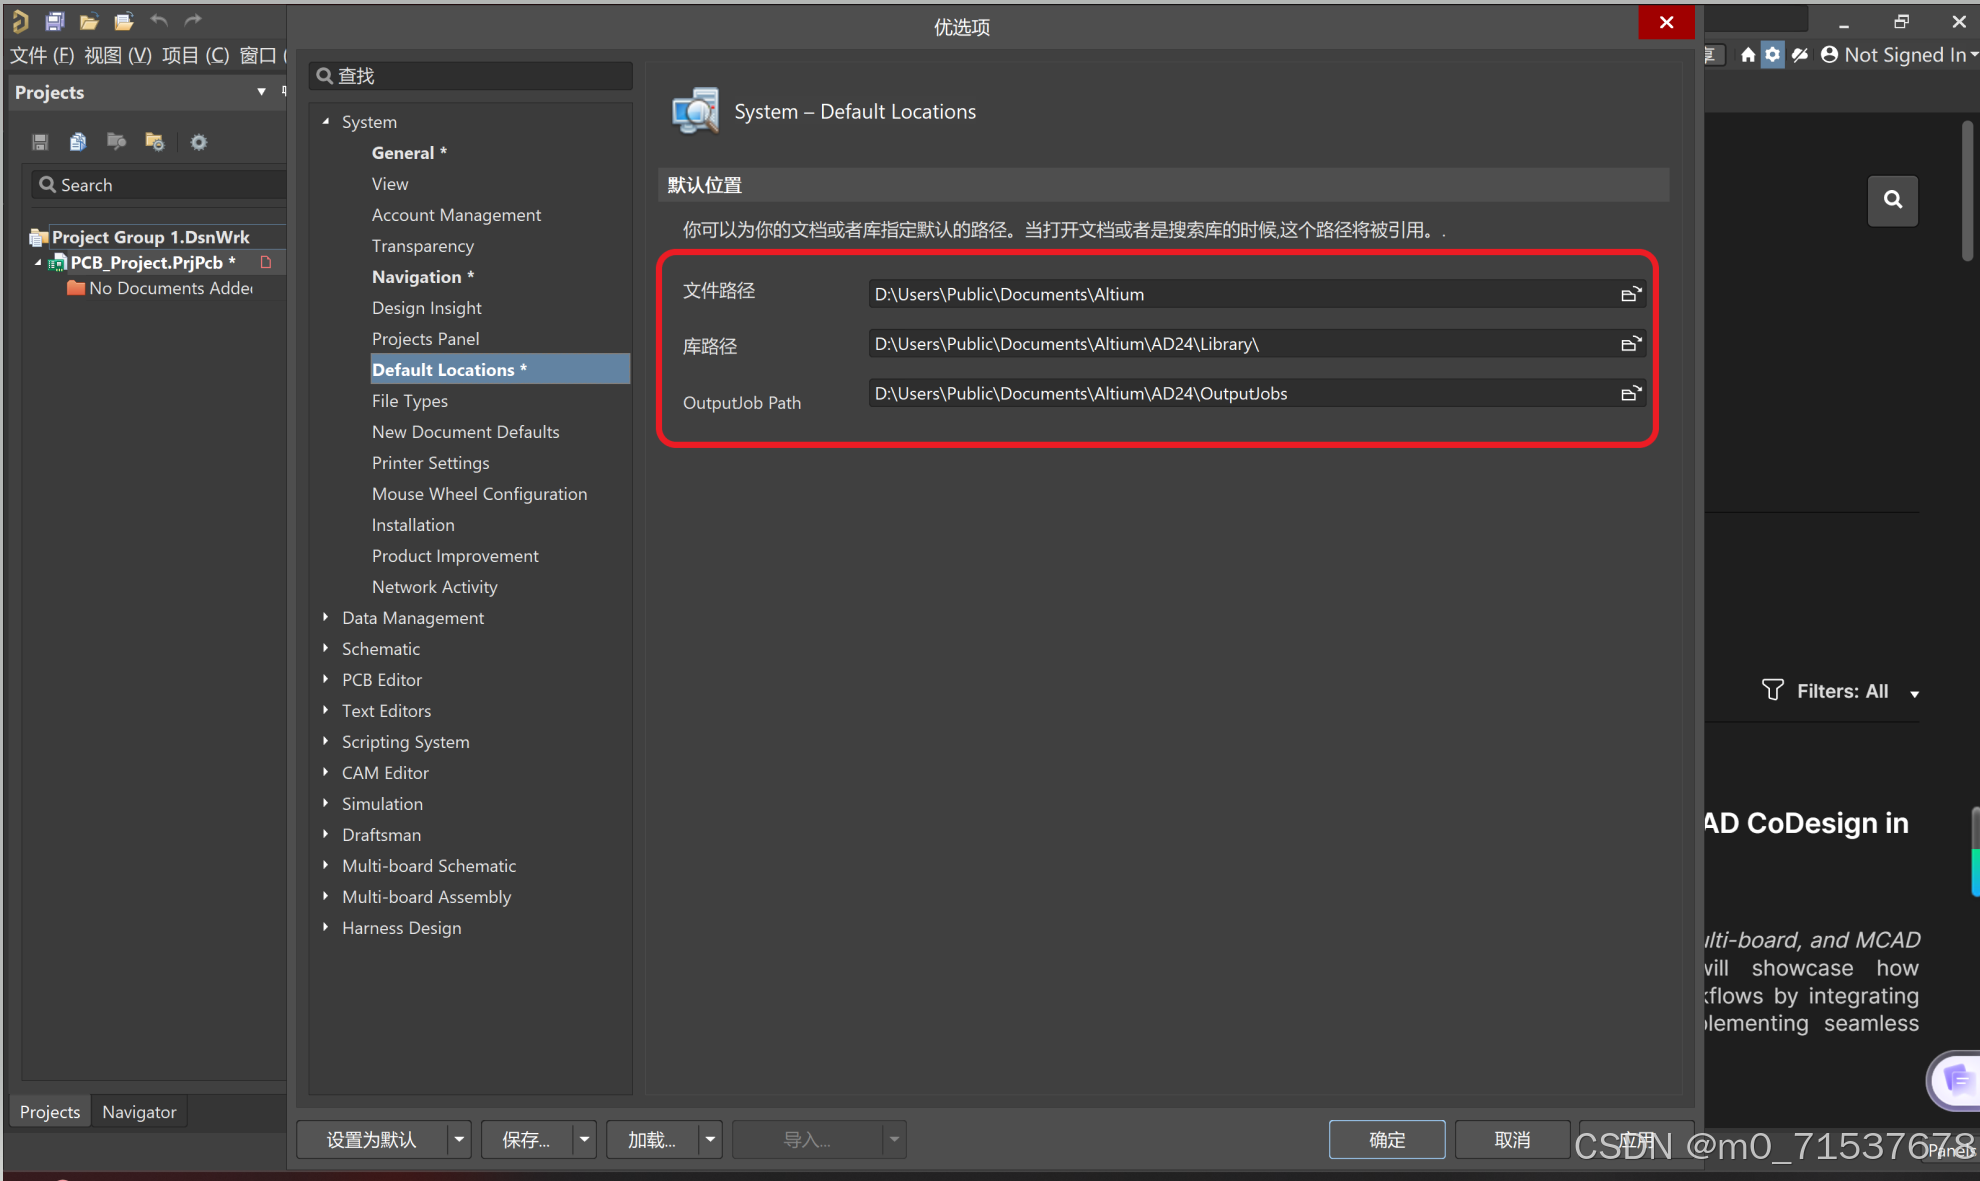The image size is (1980, 1181).
Task: Click the 取消 button
Action: pyautogui.click(x=1511, y=1139)
